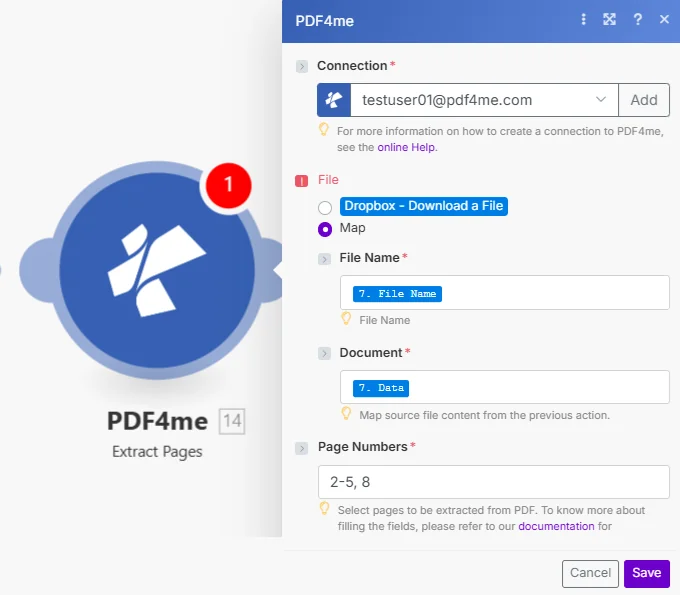Click the red File error indicator icon
Viewport: 680px width, 595px height.
tap(301, 180)
